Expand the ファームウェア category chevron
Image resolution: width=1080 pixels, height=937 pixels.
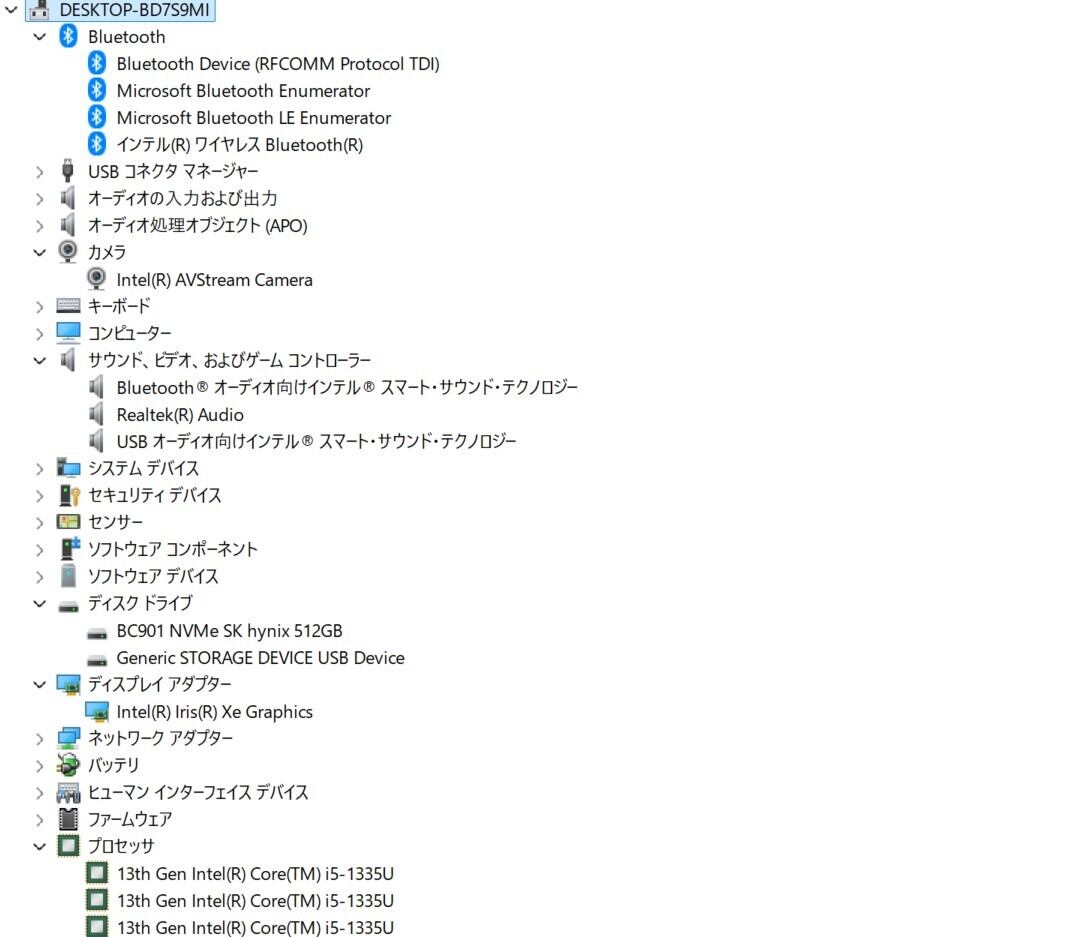click(x=39, y=820)
